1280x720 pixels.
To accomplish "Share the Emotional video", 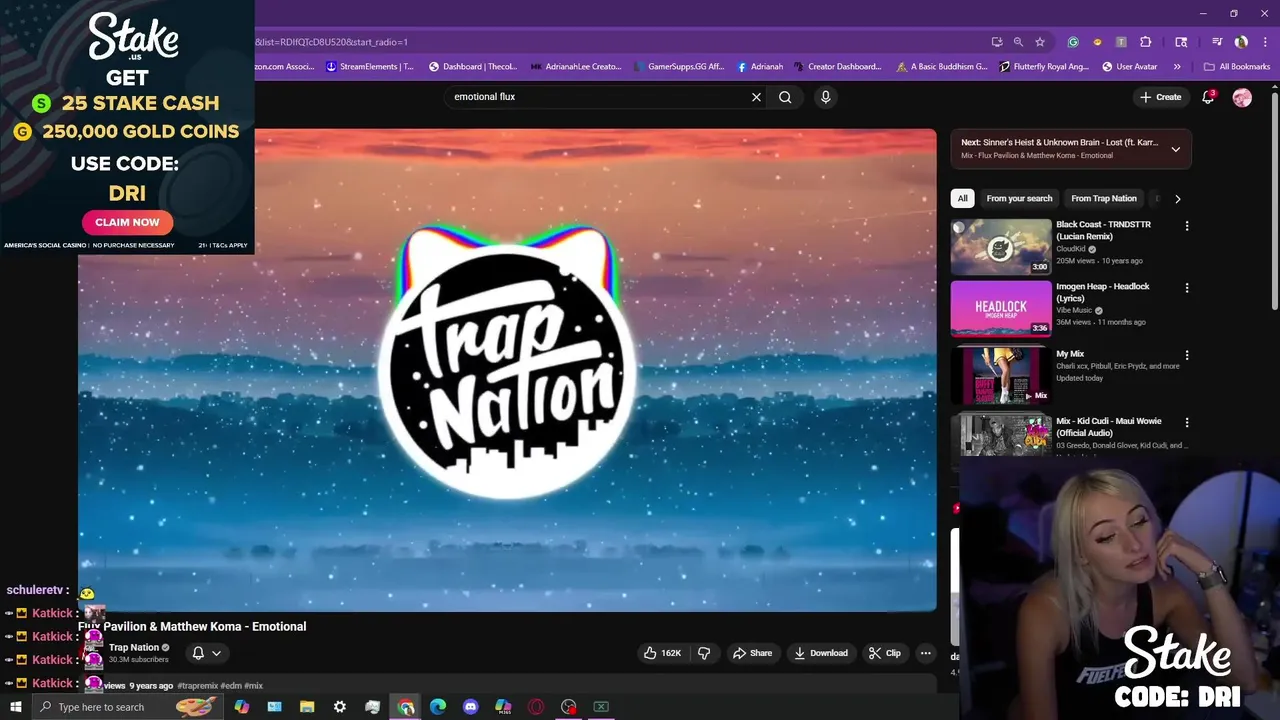I will [752, 653].
